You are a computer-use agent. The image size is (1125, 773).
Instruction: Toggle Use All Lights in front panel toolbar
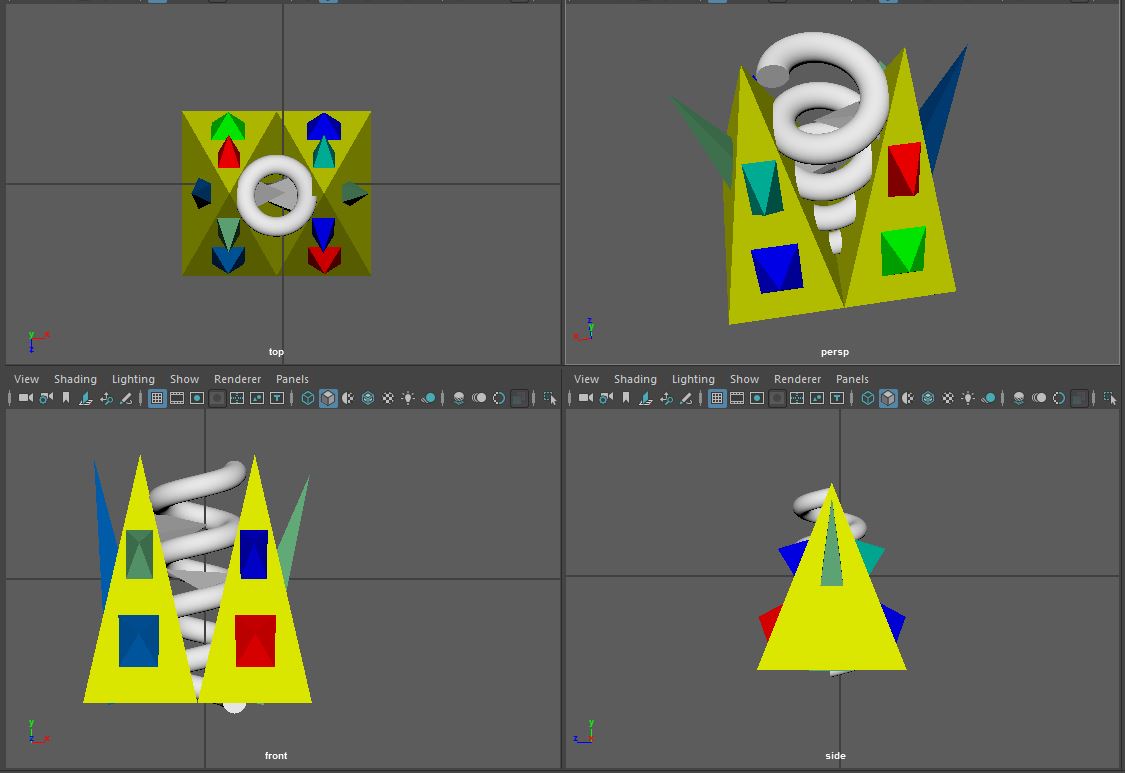tap(408, 398)
